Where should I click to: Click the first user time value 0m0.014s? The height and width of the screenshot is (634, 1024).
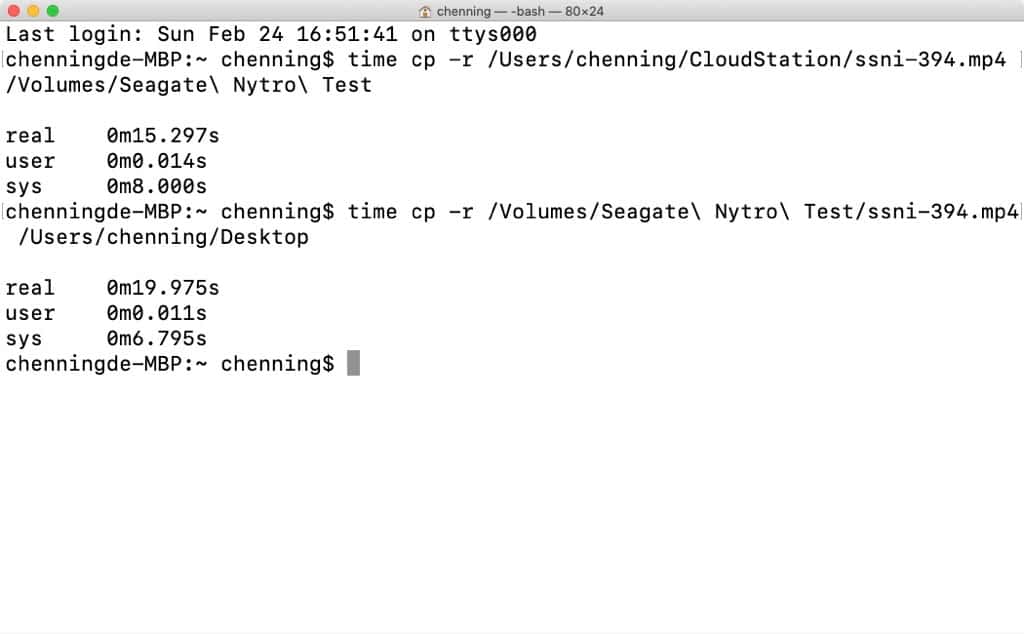click(157, 161)
